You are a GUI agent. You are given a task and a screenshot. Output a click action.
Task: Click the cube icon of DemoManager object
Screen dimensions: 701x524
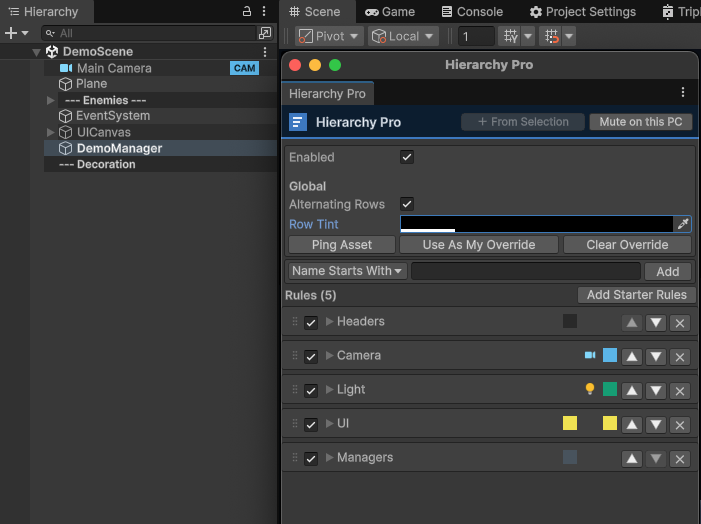pos(65,148)
